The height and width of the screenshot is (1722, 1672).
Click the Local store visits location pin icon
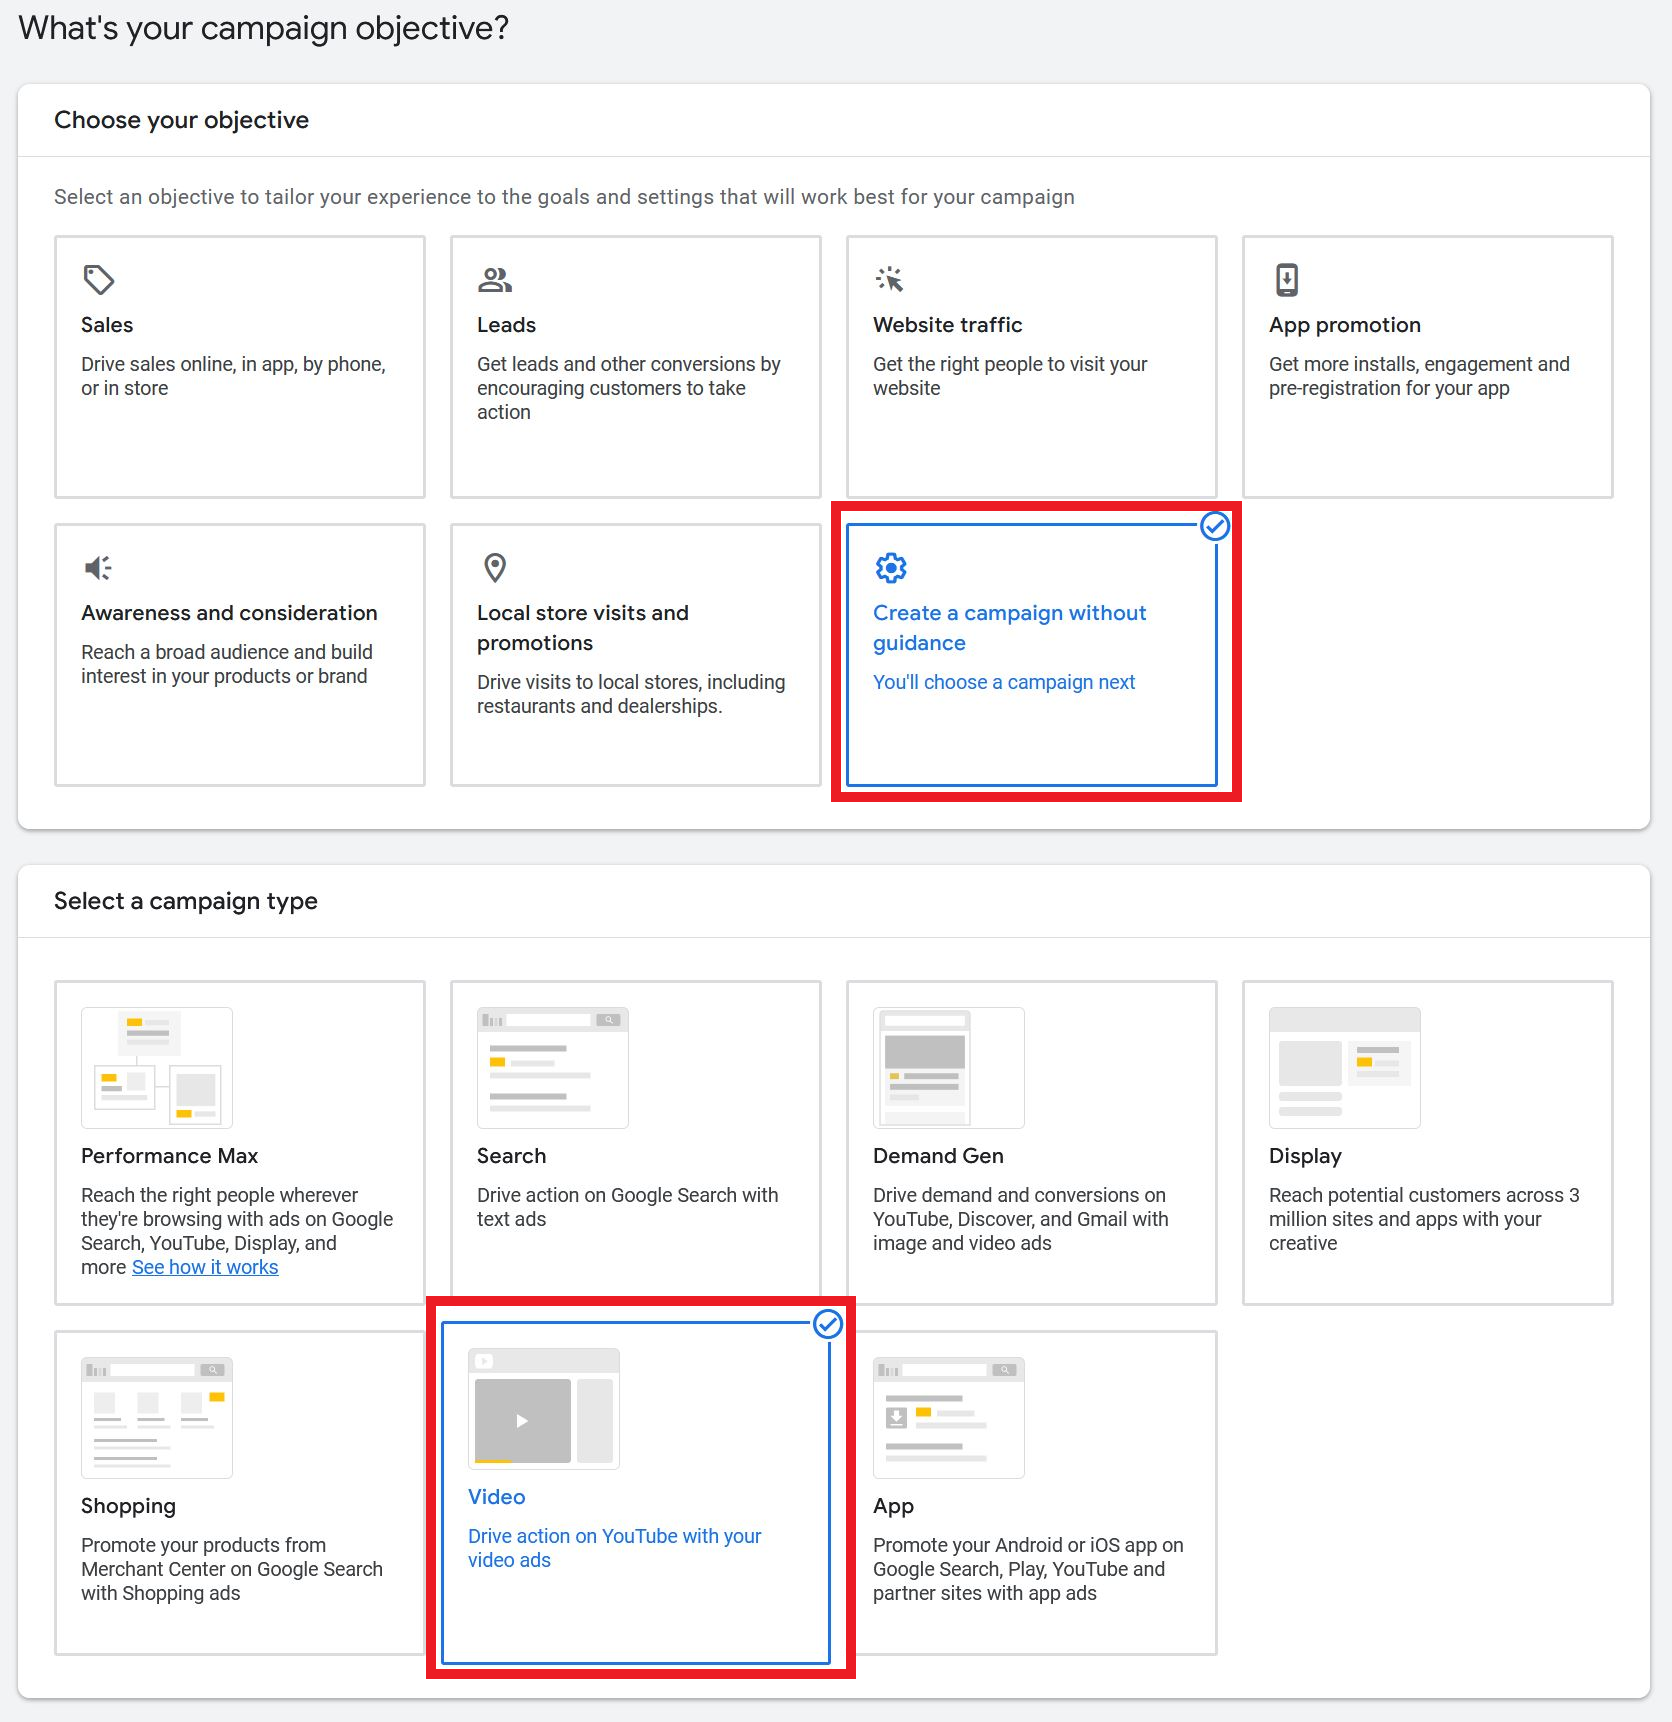point(494,567)
